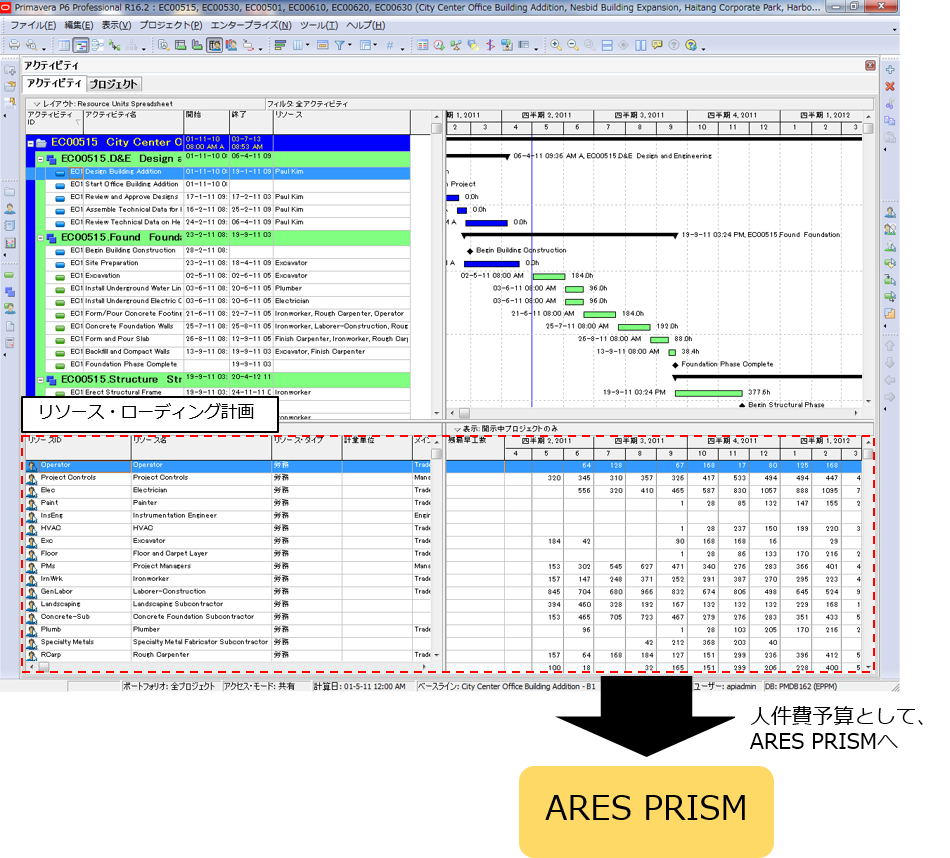This screenshot has width=950, height=858.
Task: Toggle the Gantt chart view icon
Action: 81,45
